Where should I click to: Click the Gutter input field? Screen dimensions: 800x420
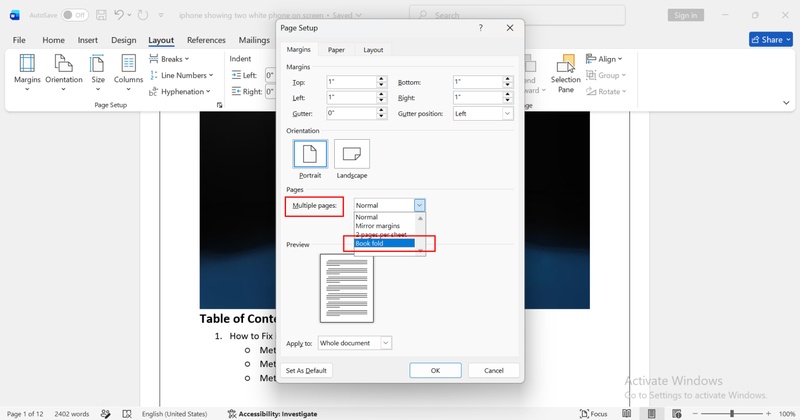352,113
